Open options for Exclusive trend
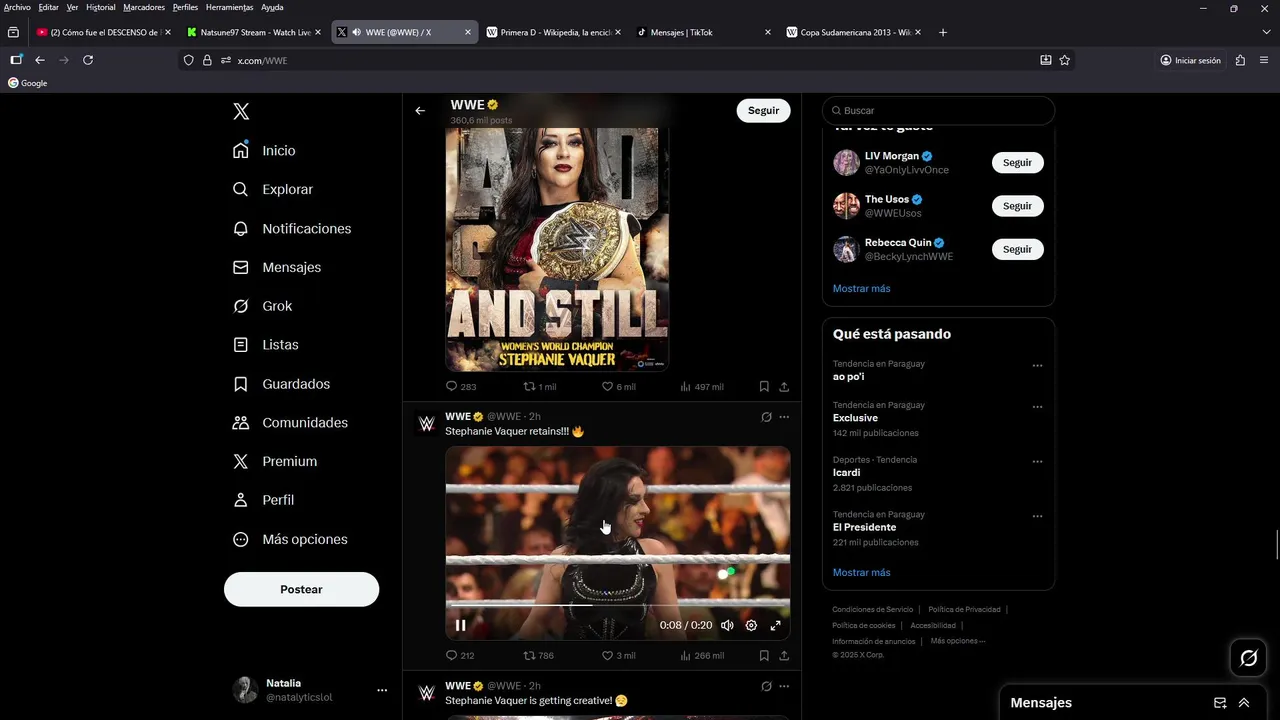The height and width of the screenshot is (720, 1280). click(x=1037, y=407)
